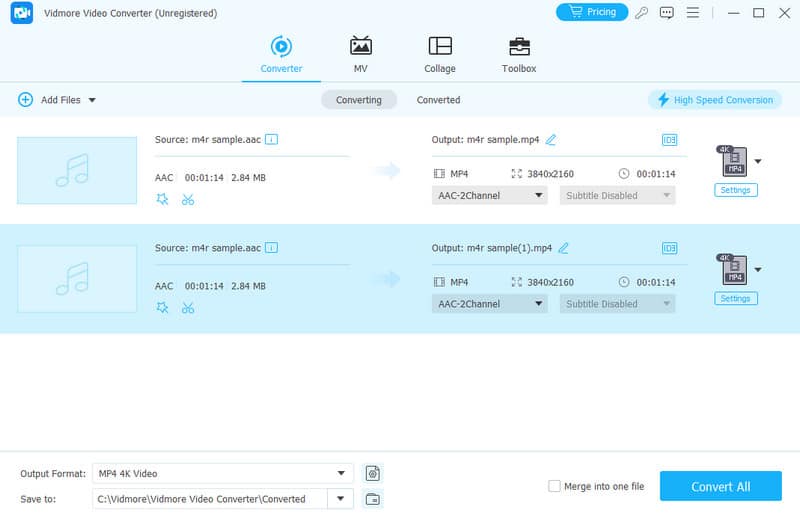Click pencil icon to rename m4r sample.mp4 output
Image resolution: width=800 pixels, height=516 pixels.
click(x=551, y=140)
